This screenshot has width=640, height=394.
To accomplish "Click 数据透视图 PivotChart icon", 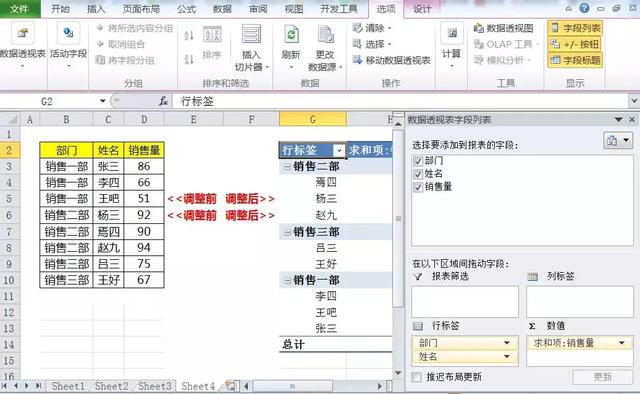I will tap(478, 28).
